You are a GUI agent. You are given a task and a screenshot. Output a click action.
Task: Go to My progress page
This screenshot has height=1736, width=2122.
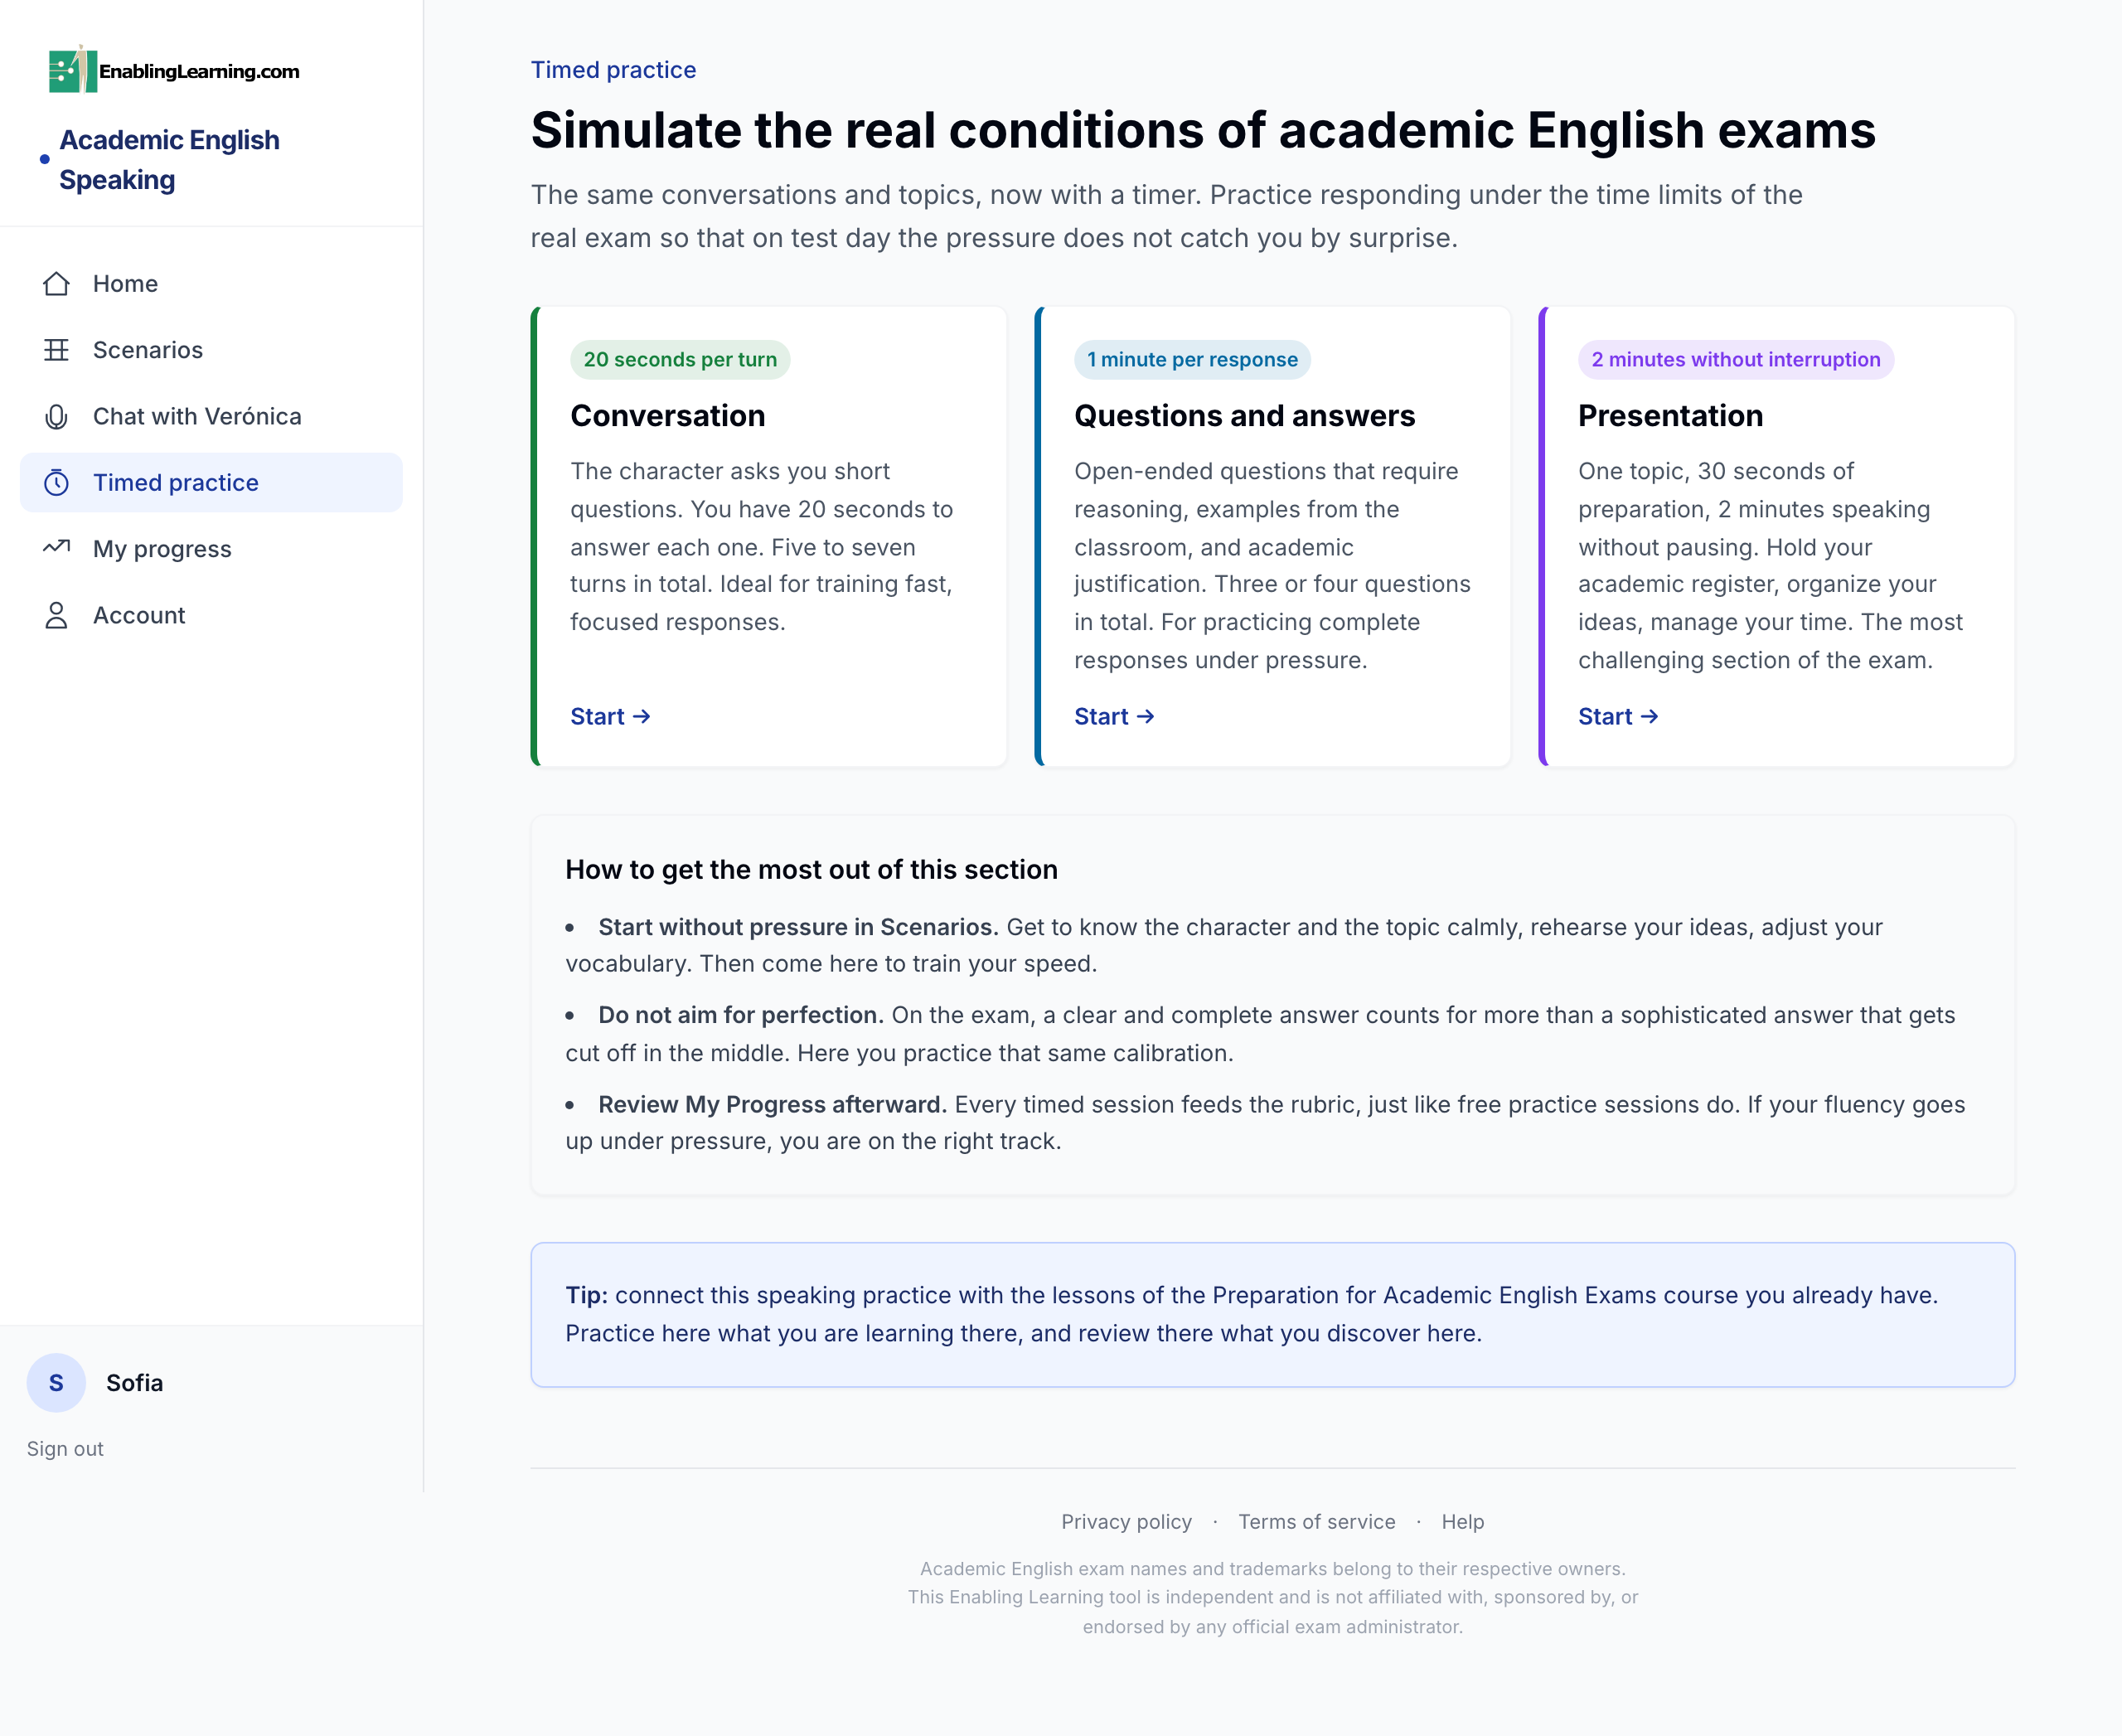point(211,549)
